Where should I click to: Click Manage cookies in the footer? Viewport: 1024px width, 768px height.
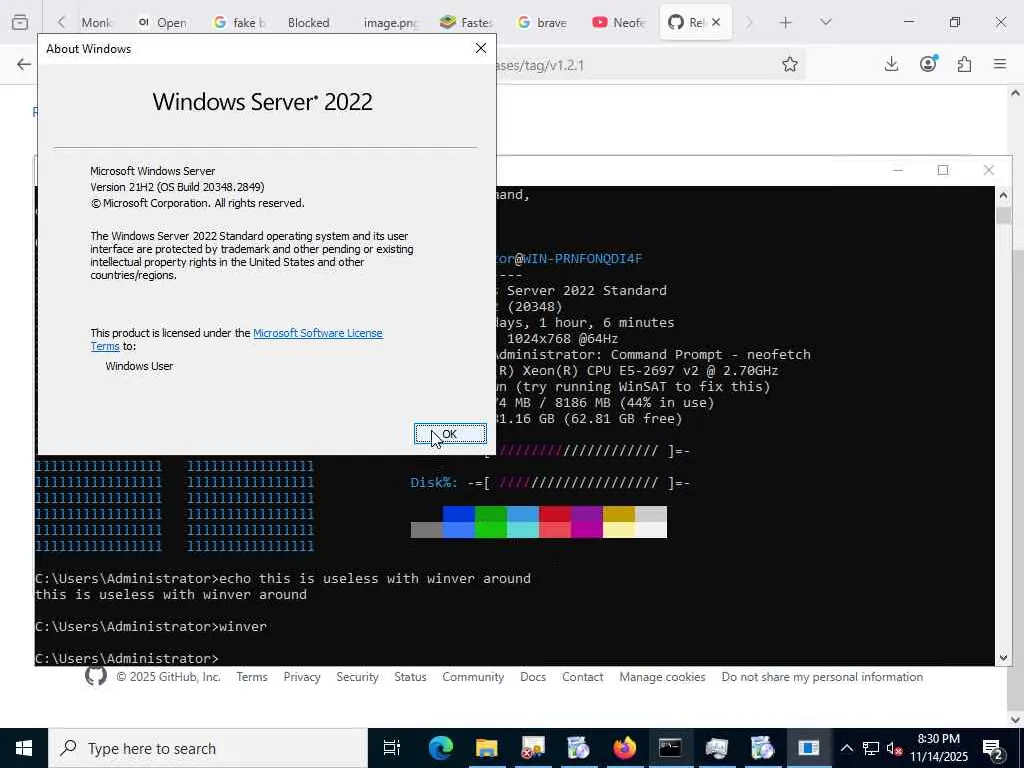pos(662,677)
